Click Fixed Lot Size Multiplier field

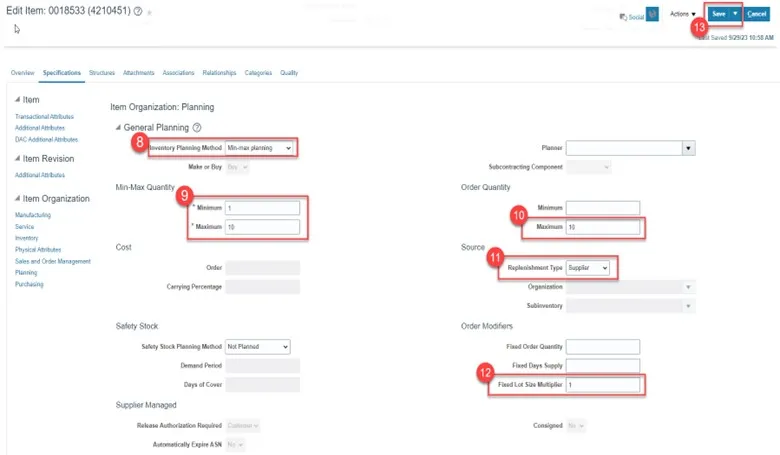[603, 384]
